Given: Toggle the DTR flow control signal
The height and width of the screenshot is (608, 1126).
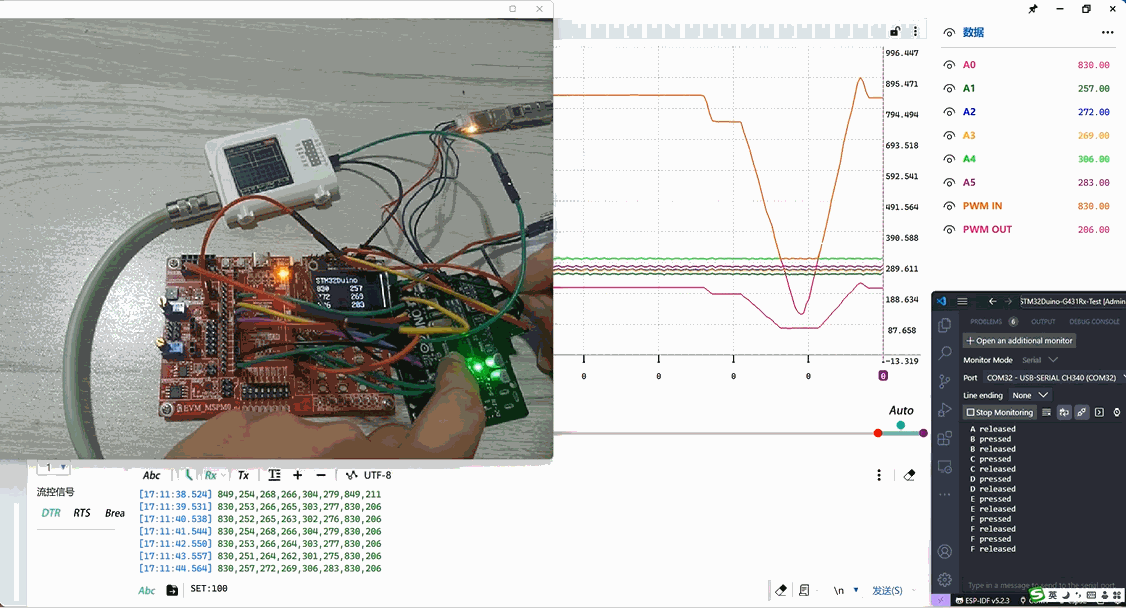Looking at the screenshot, I should click(51, 513).
